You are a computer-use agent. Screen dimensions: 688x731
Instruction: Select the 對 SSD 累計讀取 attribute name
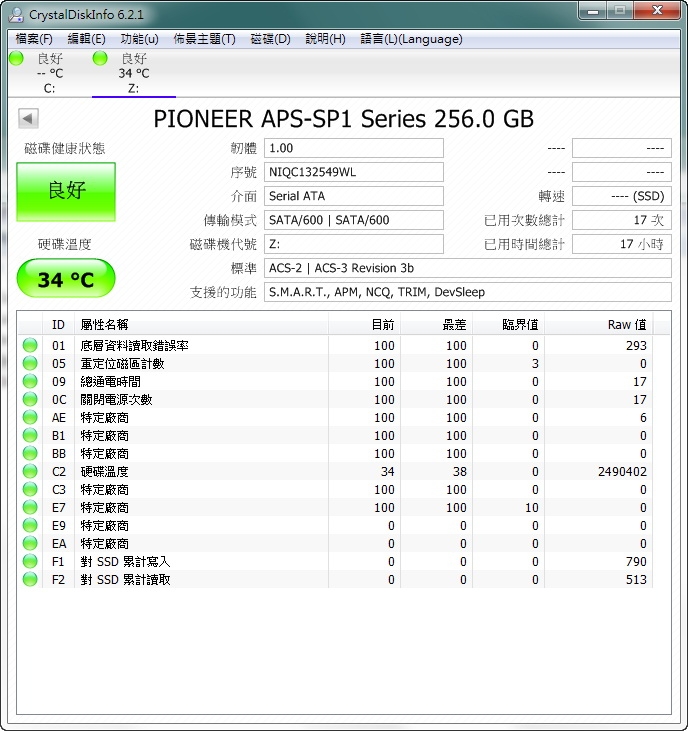(x=125, y=579)
